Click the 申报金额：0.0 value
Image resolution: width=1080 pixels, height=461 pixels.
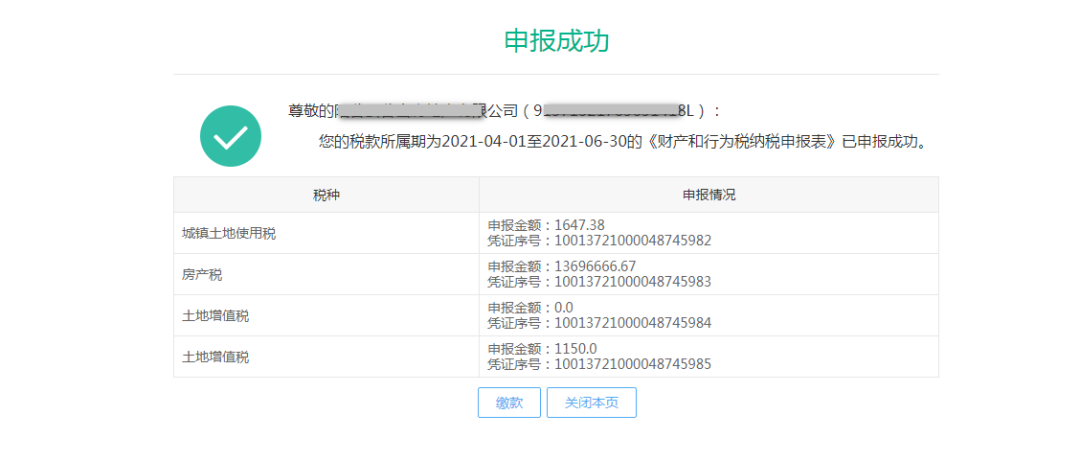[530, 308]
